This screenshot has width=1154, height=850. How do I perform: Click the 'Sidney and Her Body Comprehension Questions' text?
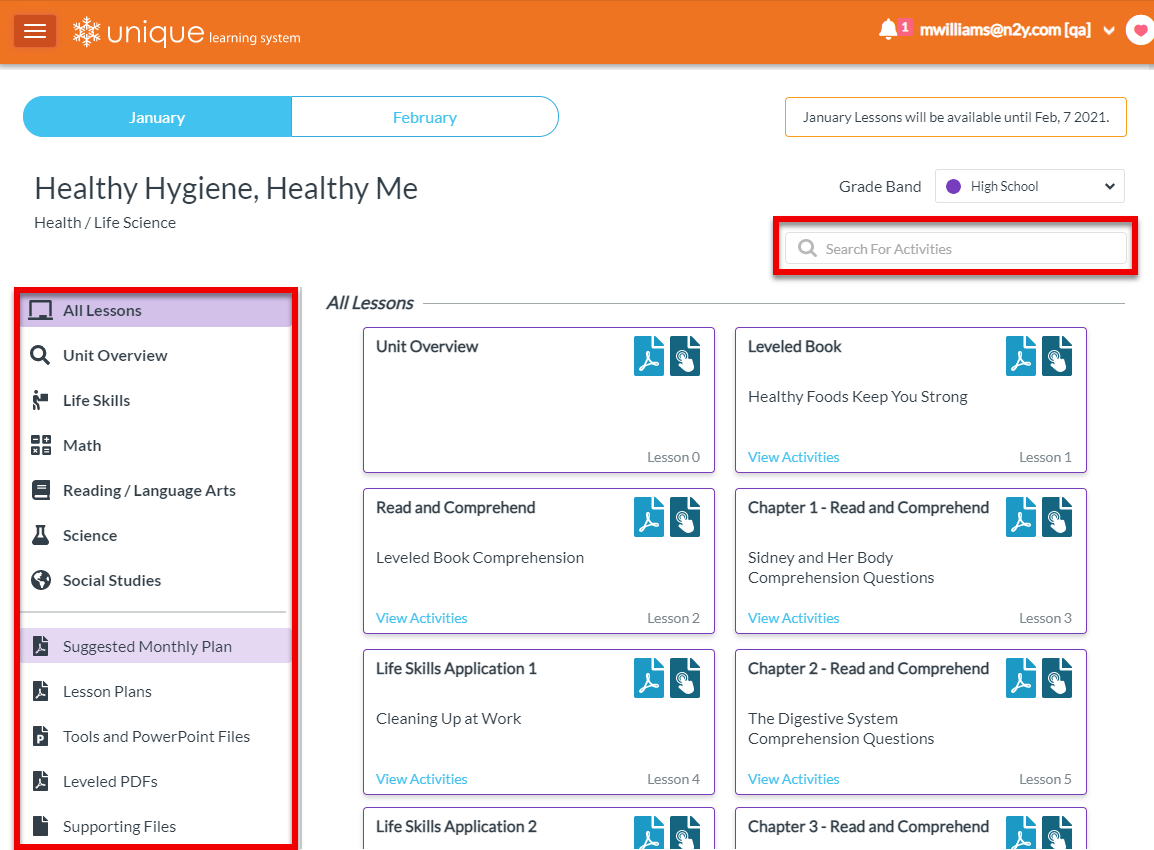(x=841, y=567)
